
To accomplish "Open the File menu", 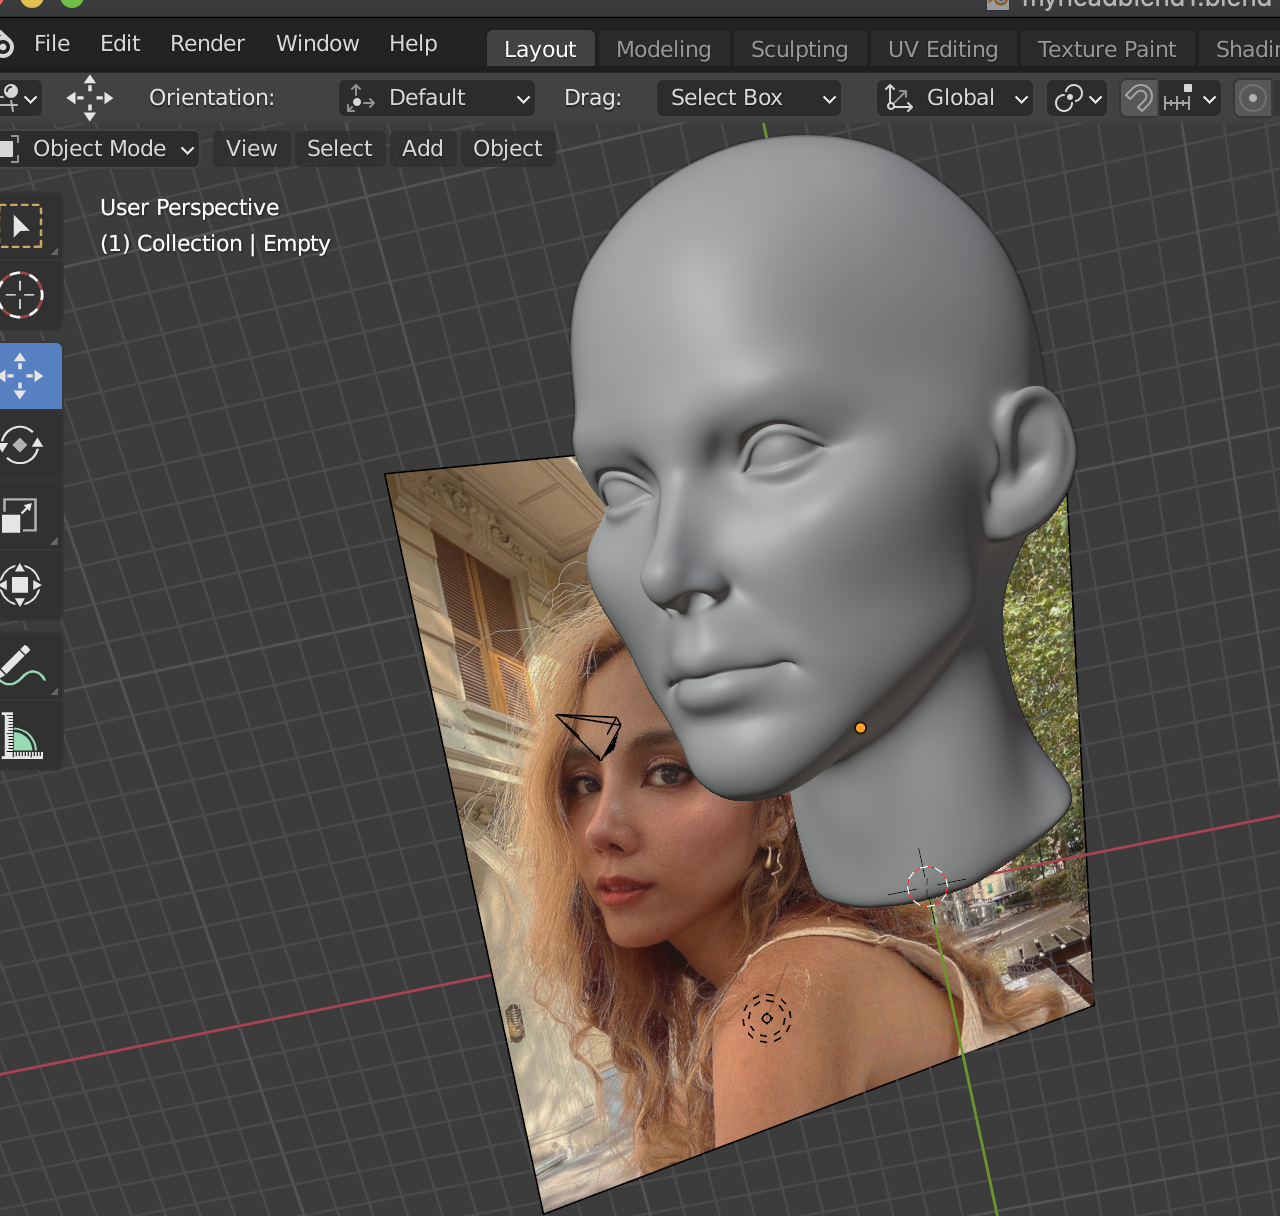I will tap(52, 44).
